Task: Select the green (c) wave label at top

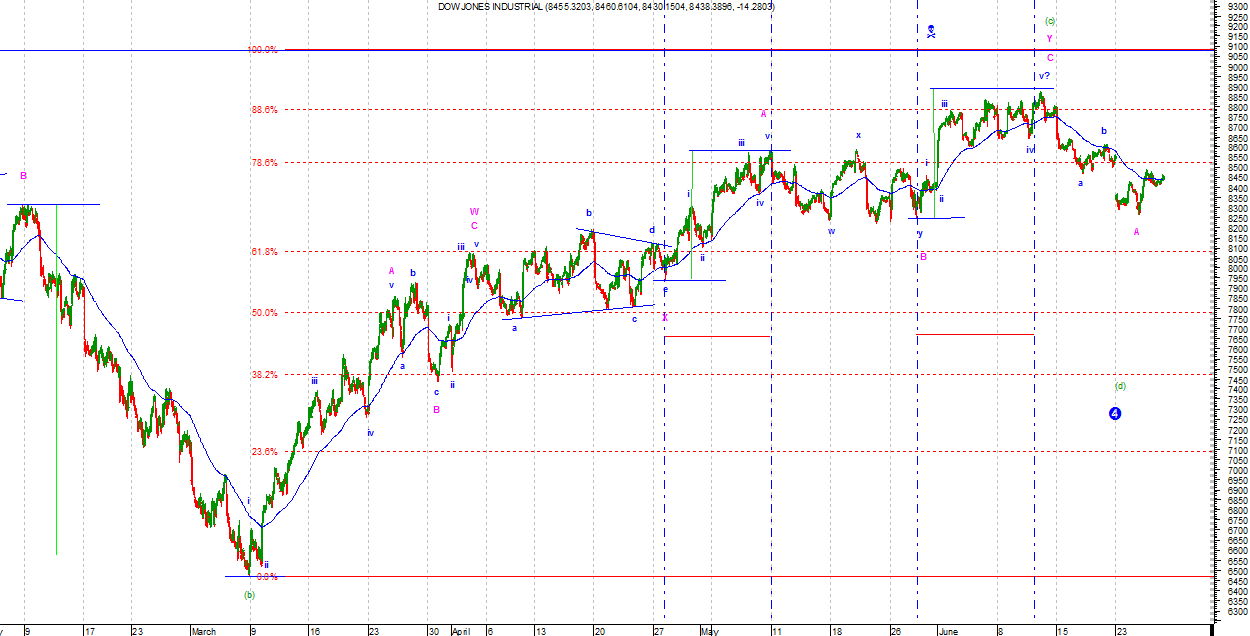Action: [x=1050, y=21]
